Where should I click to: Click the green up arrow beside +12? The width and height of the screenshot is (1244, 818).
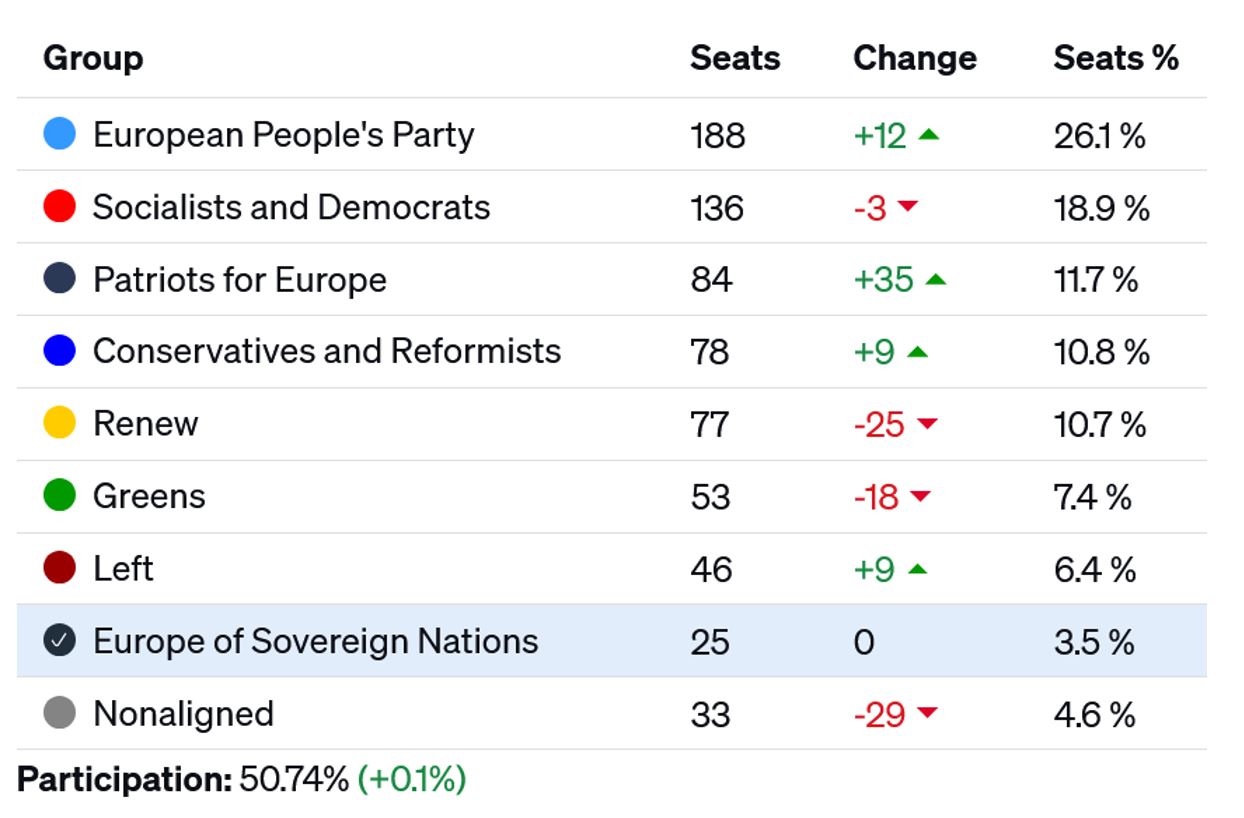click(x=928, y=135)
